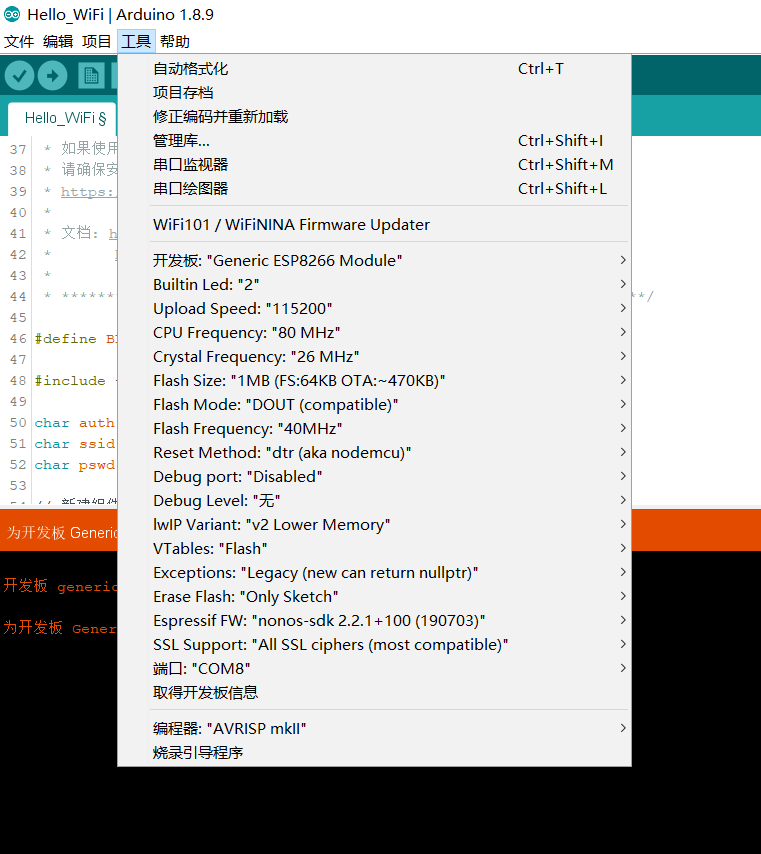This screenshot has width=761, height=854.
Task: Open the 帮助 menu
Action: (175, 41)
